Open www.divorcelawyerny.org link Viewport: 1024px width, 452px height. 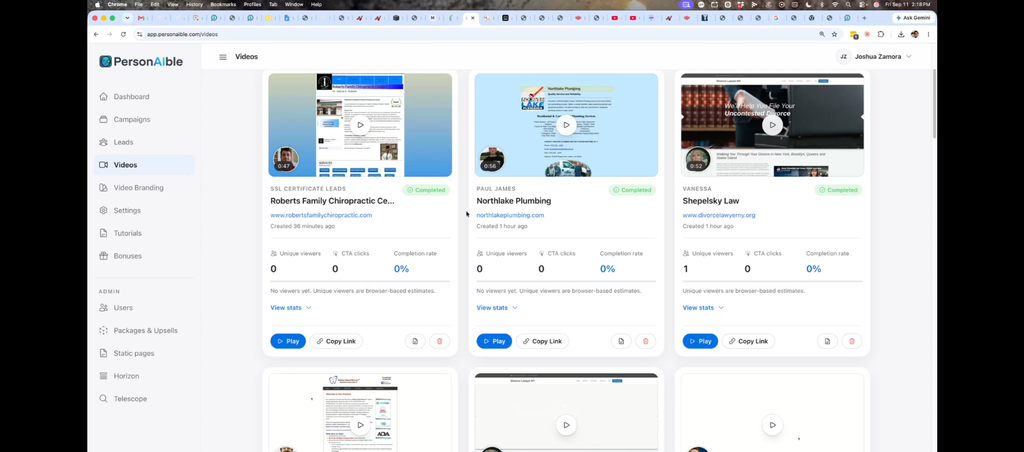coord(719,216)
